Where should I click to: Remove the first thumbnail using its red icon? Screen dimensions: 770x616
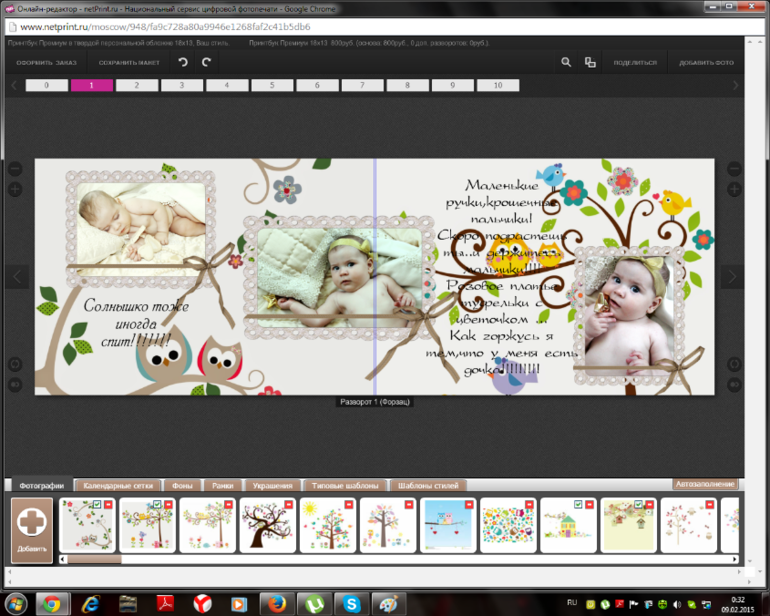click(x=108, y=505)
